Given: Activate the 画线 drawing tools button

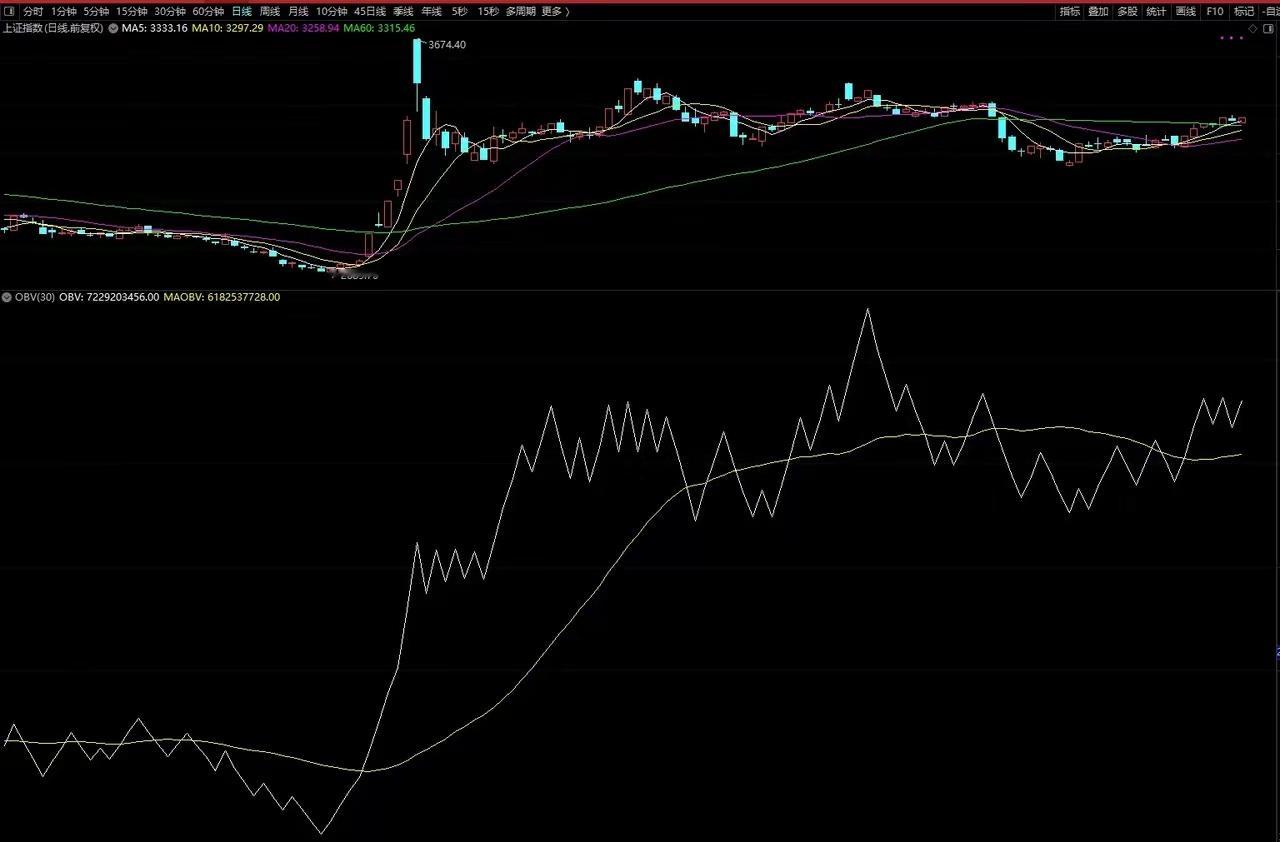Looking at the screenshot, I should (x=1186, y=11).
